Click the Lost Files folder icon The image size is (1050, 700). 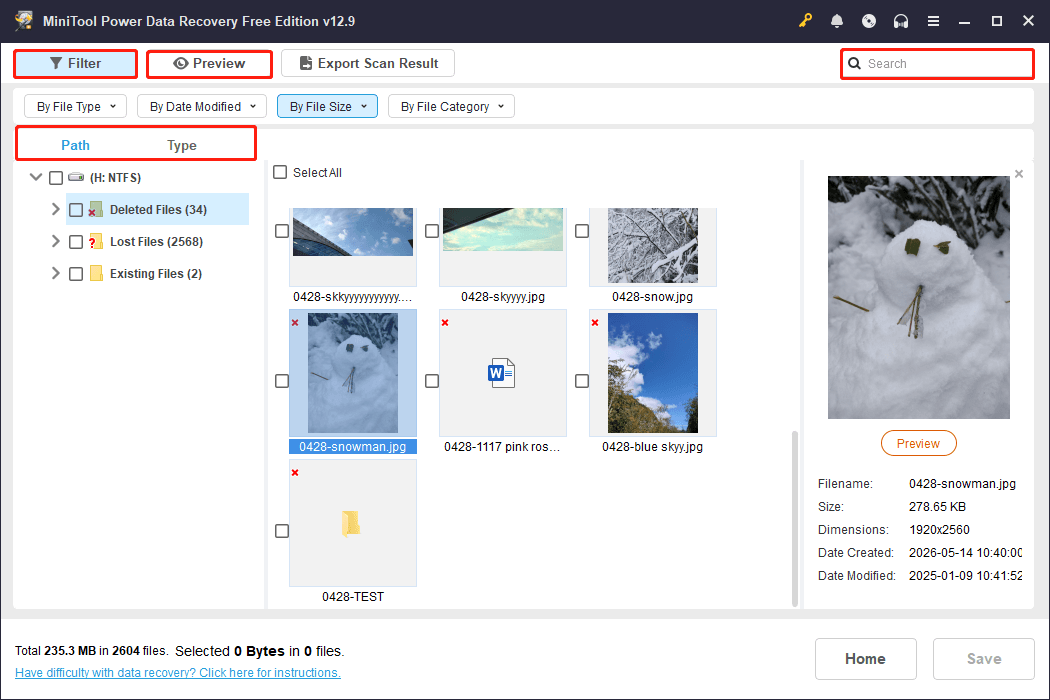[96, 242]
